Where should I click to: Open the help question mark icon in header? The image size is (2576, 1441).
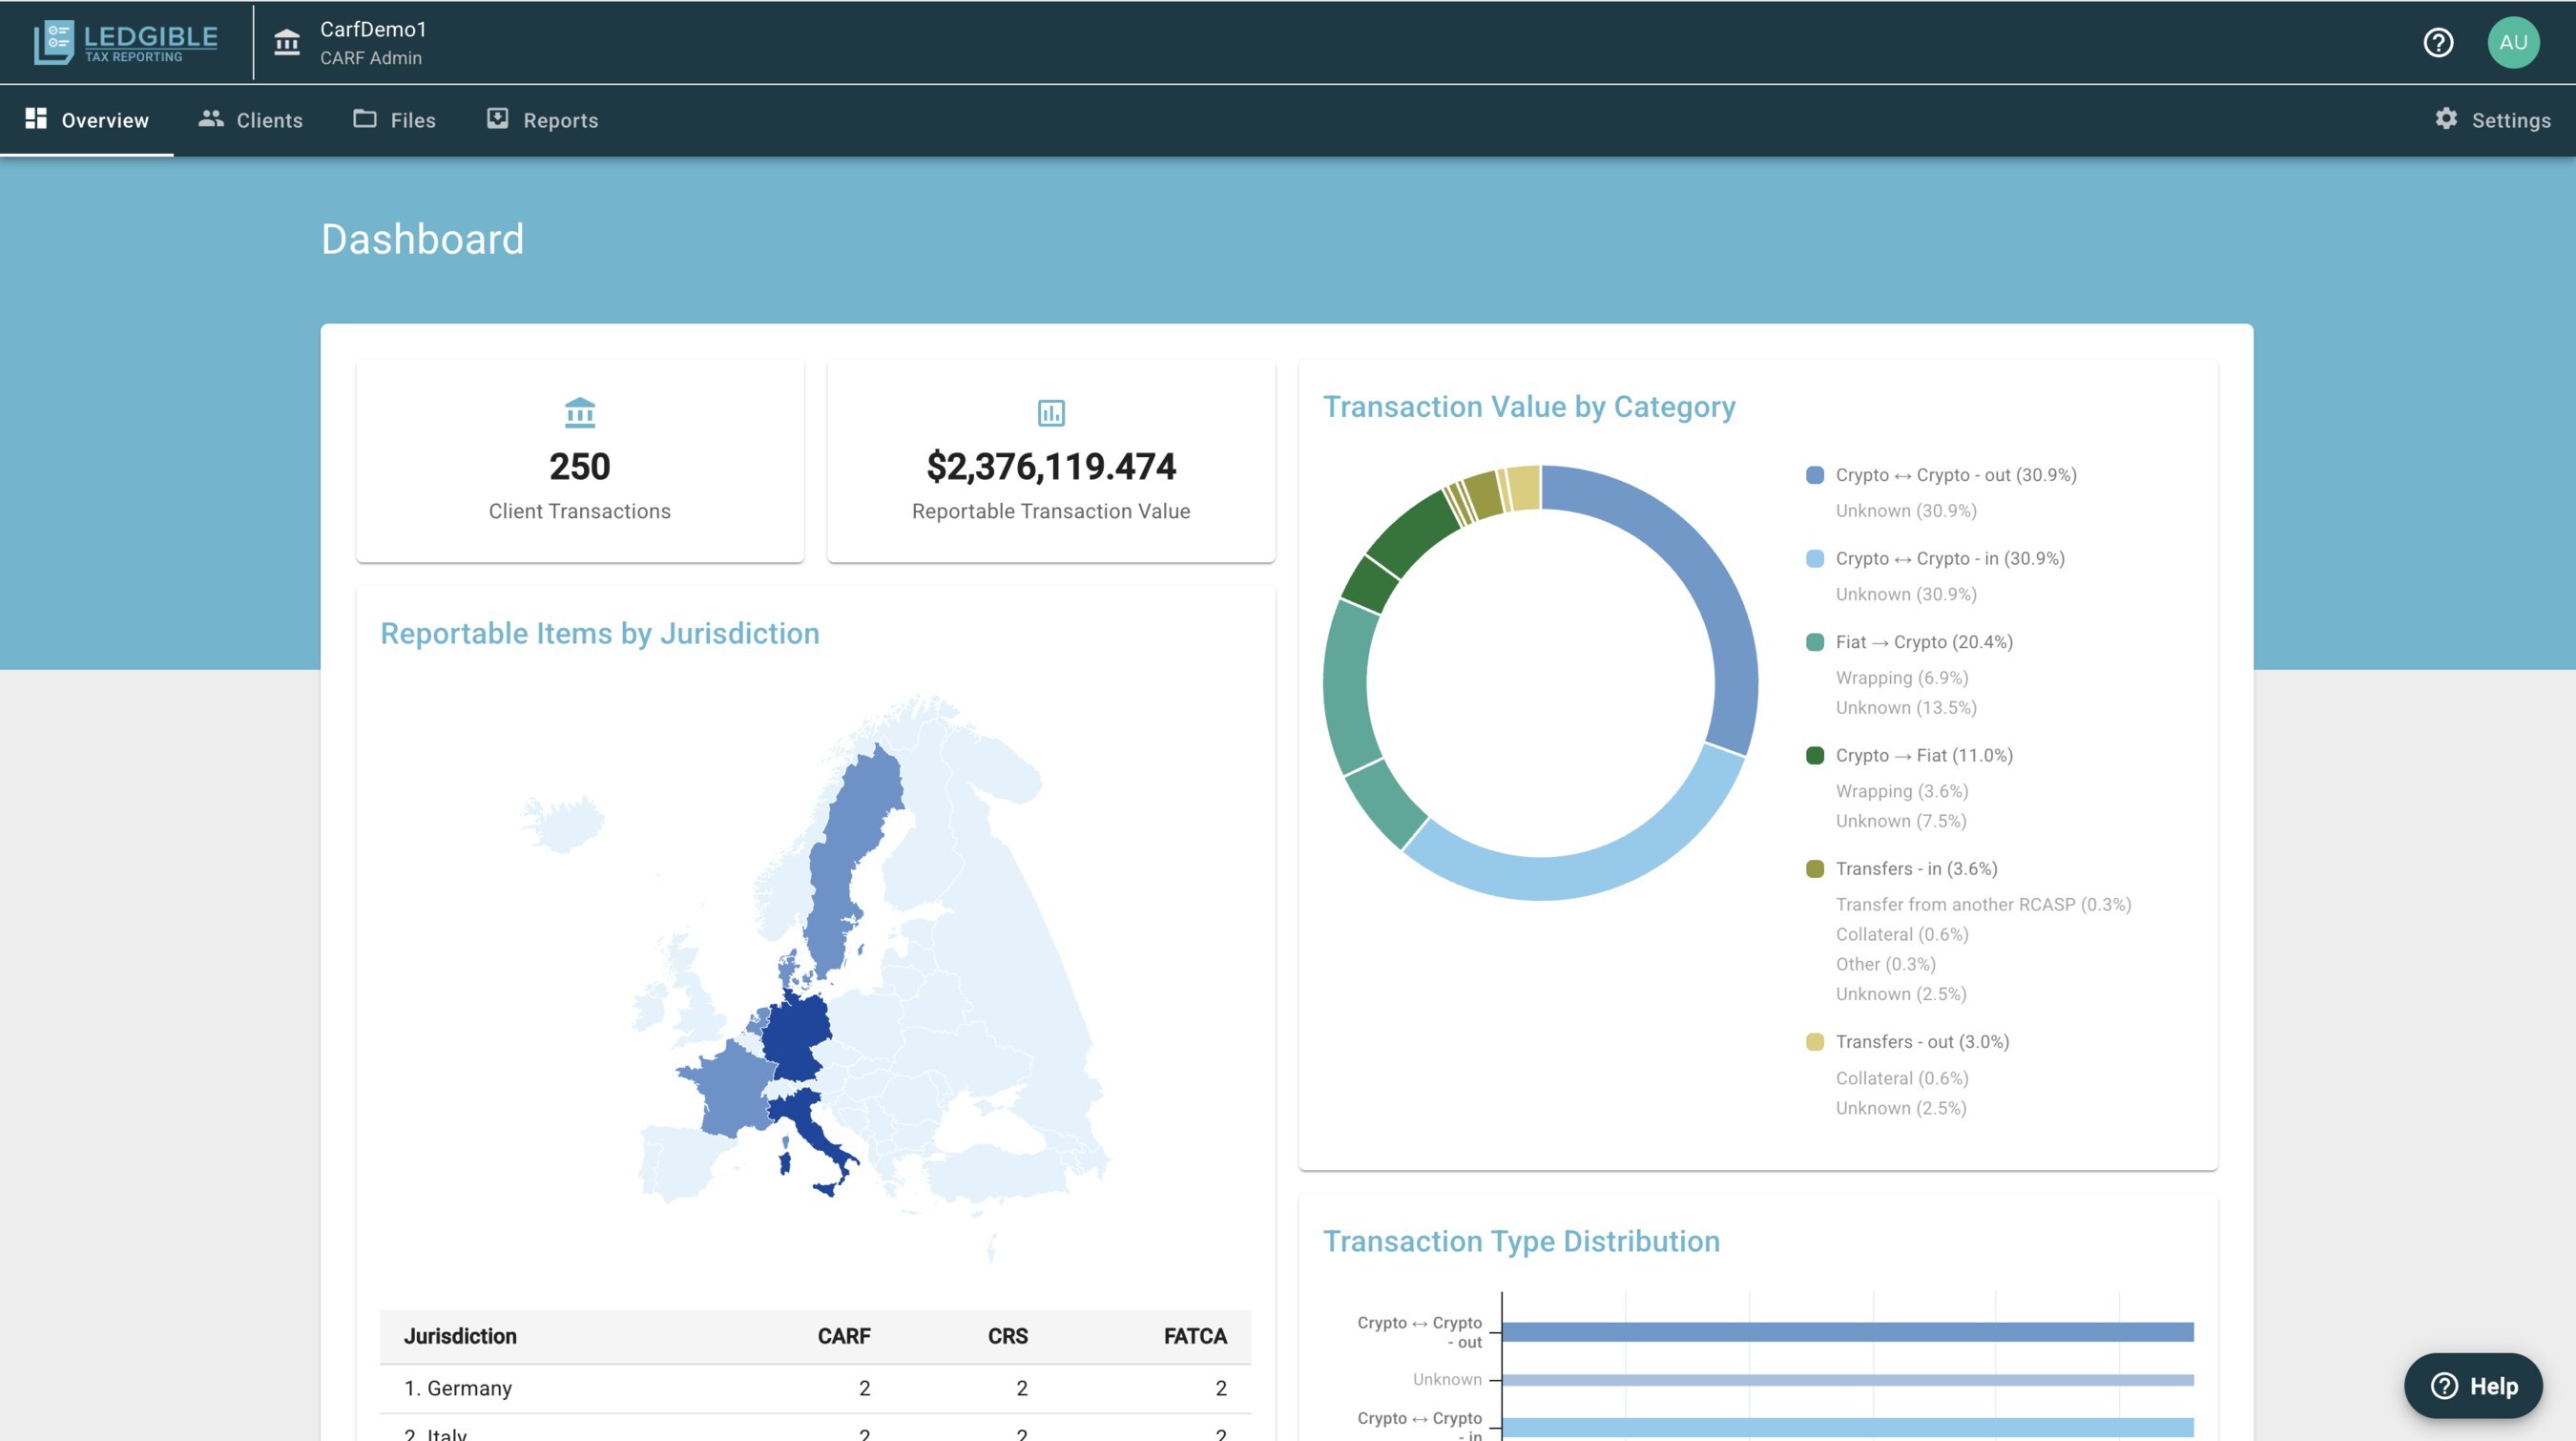click(2438, 42)
